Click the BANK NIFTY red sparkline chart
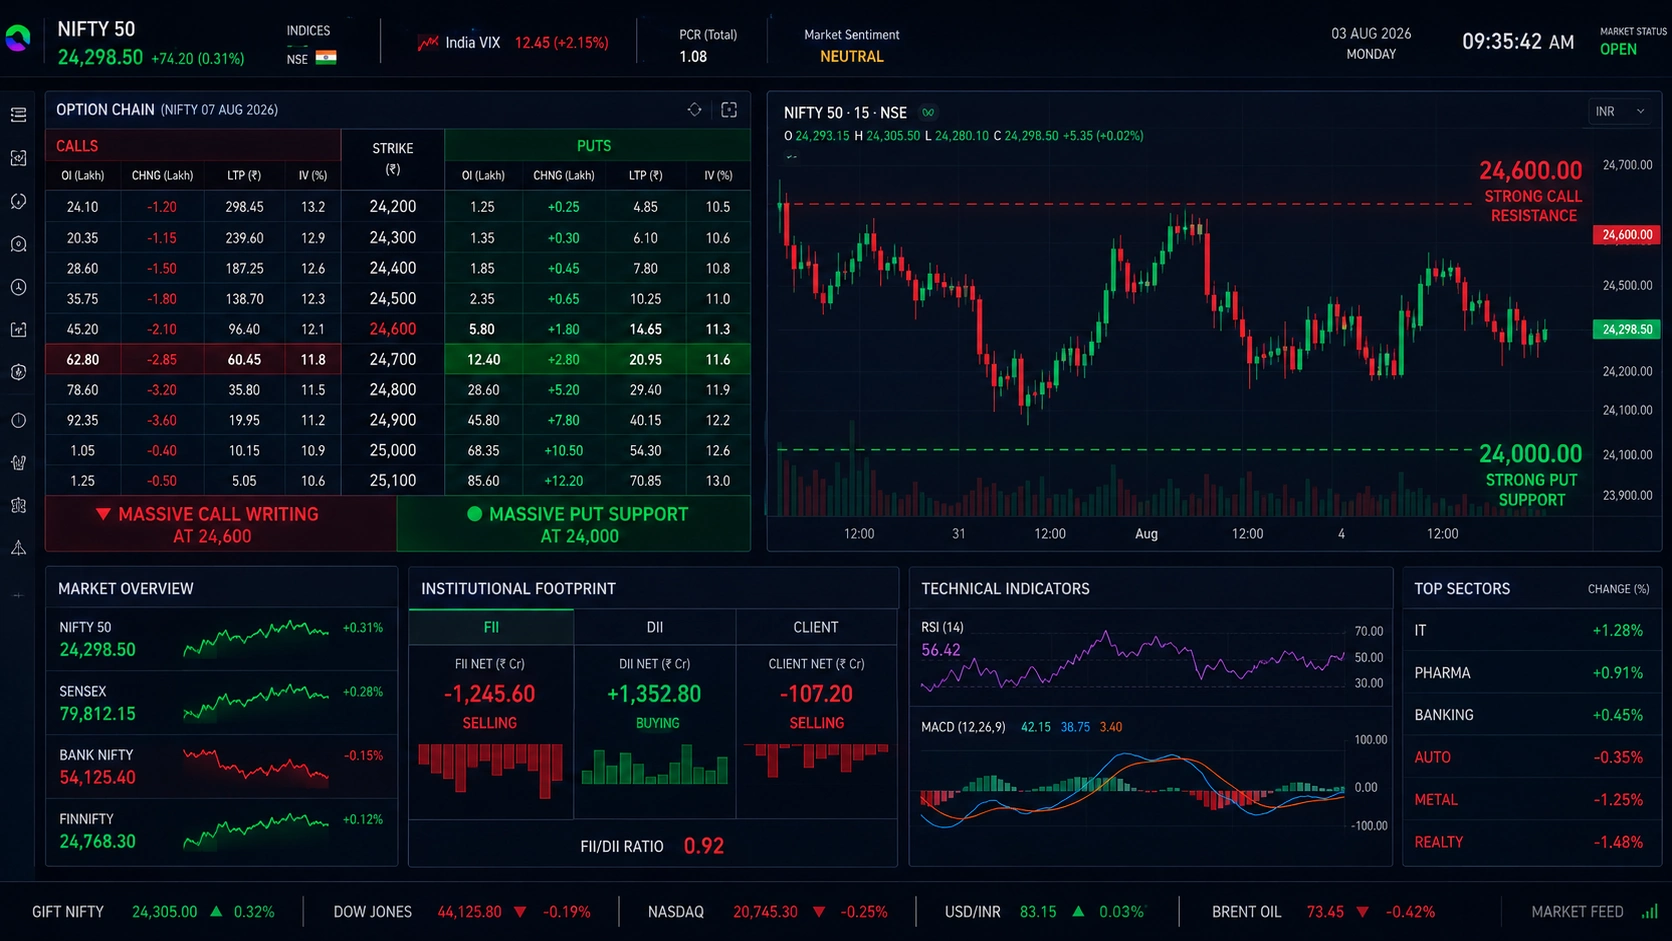Screen dimensions: 1672x941 pyautogui.click(x=256, y=765)
